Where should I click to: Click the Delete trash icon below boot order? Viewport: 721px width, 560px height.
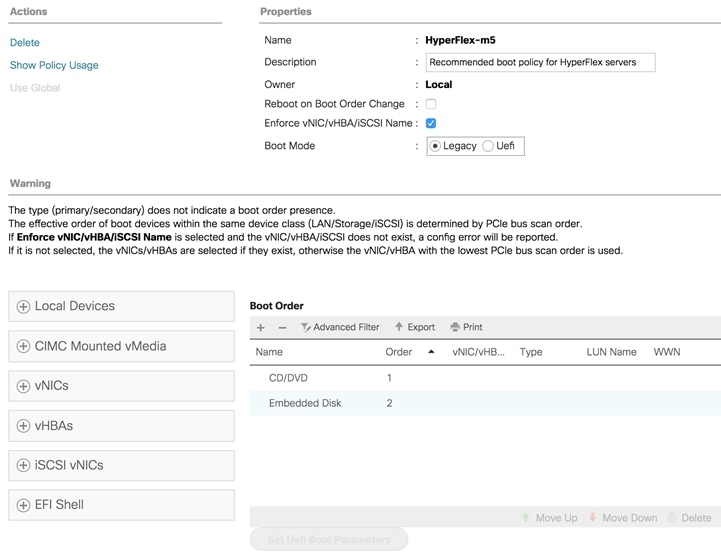point(672,518)
